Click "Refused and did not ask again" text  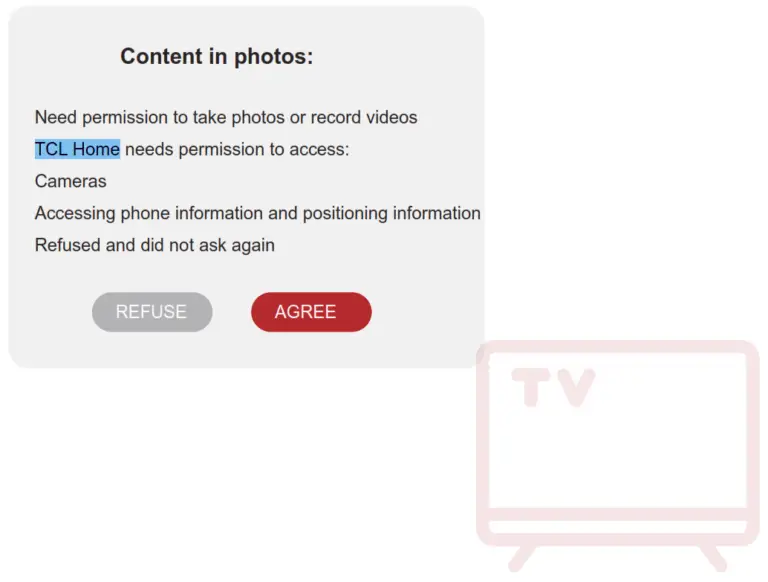(155, 245)
